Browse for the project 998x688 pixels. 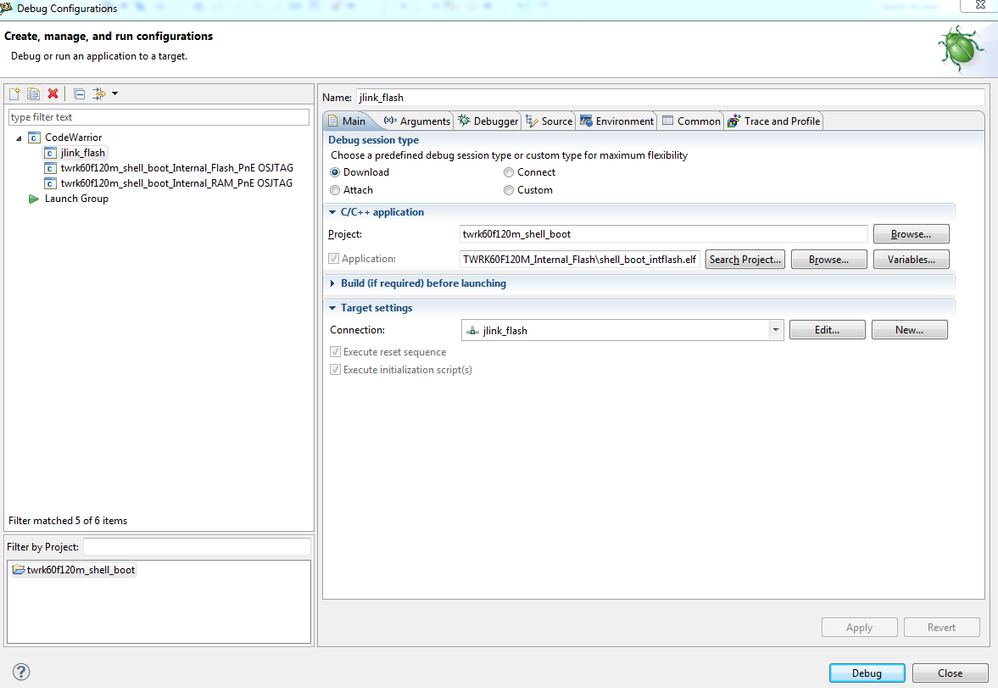pyautogui.click(x=911, y=234)
